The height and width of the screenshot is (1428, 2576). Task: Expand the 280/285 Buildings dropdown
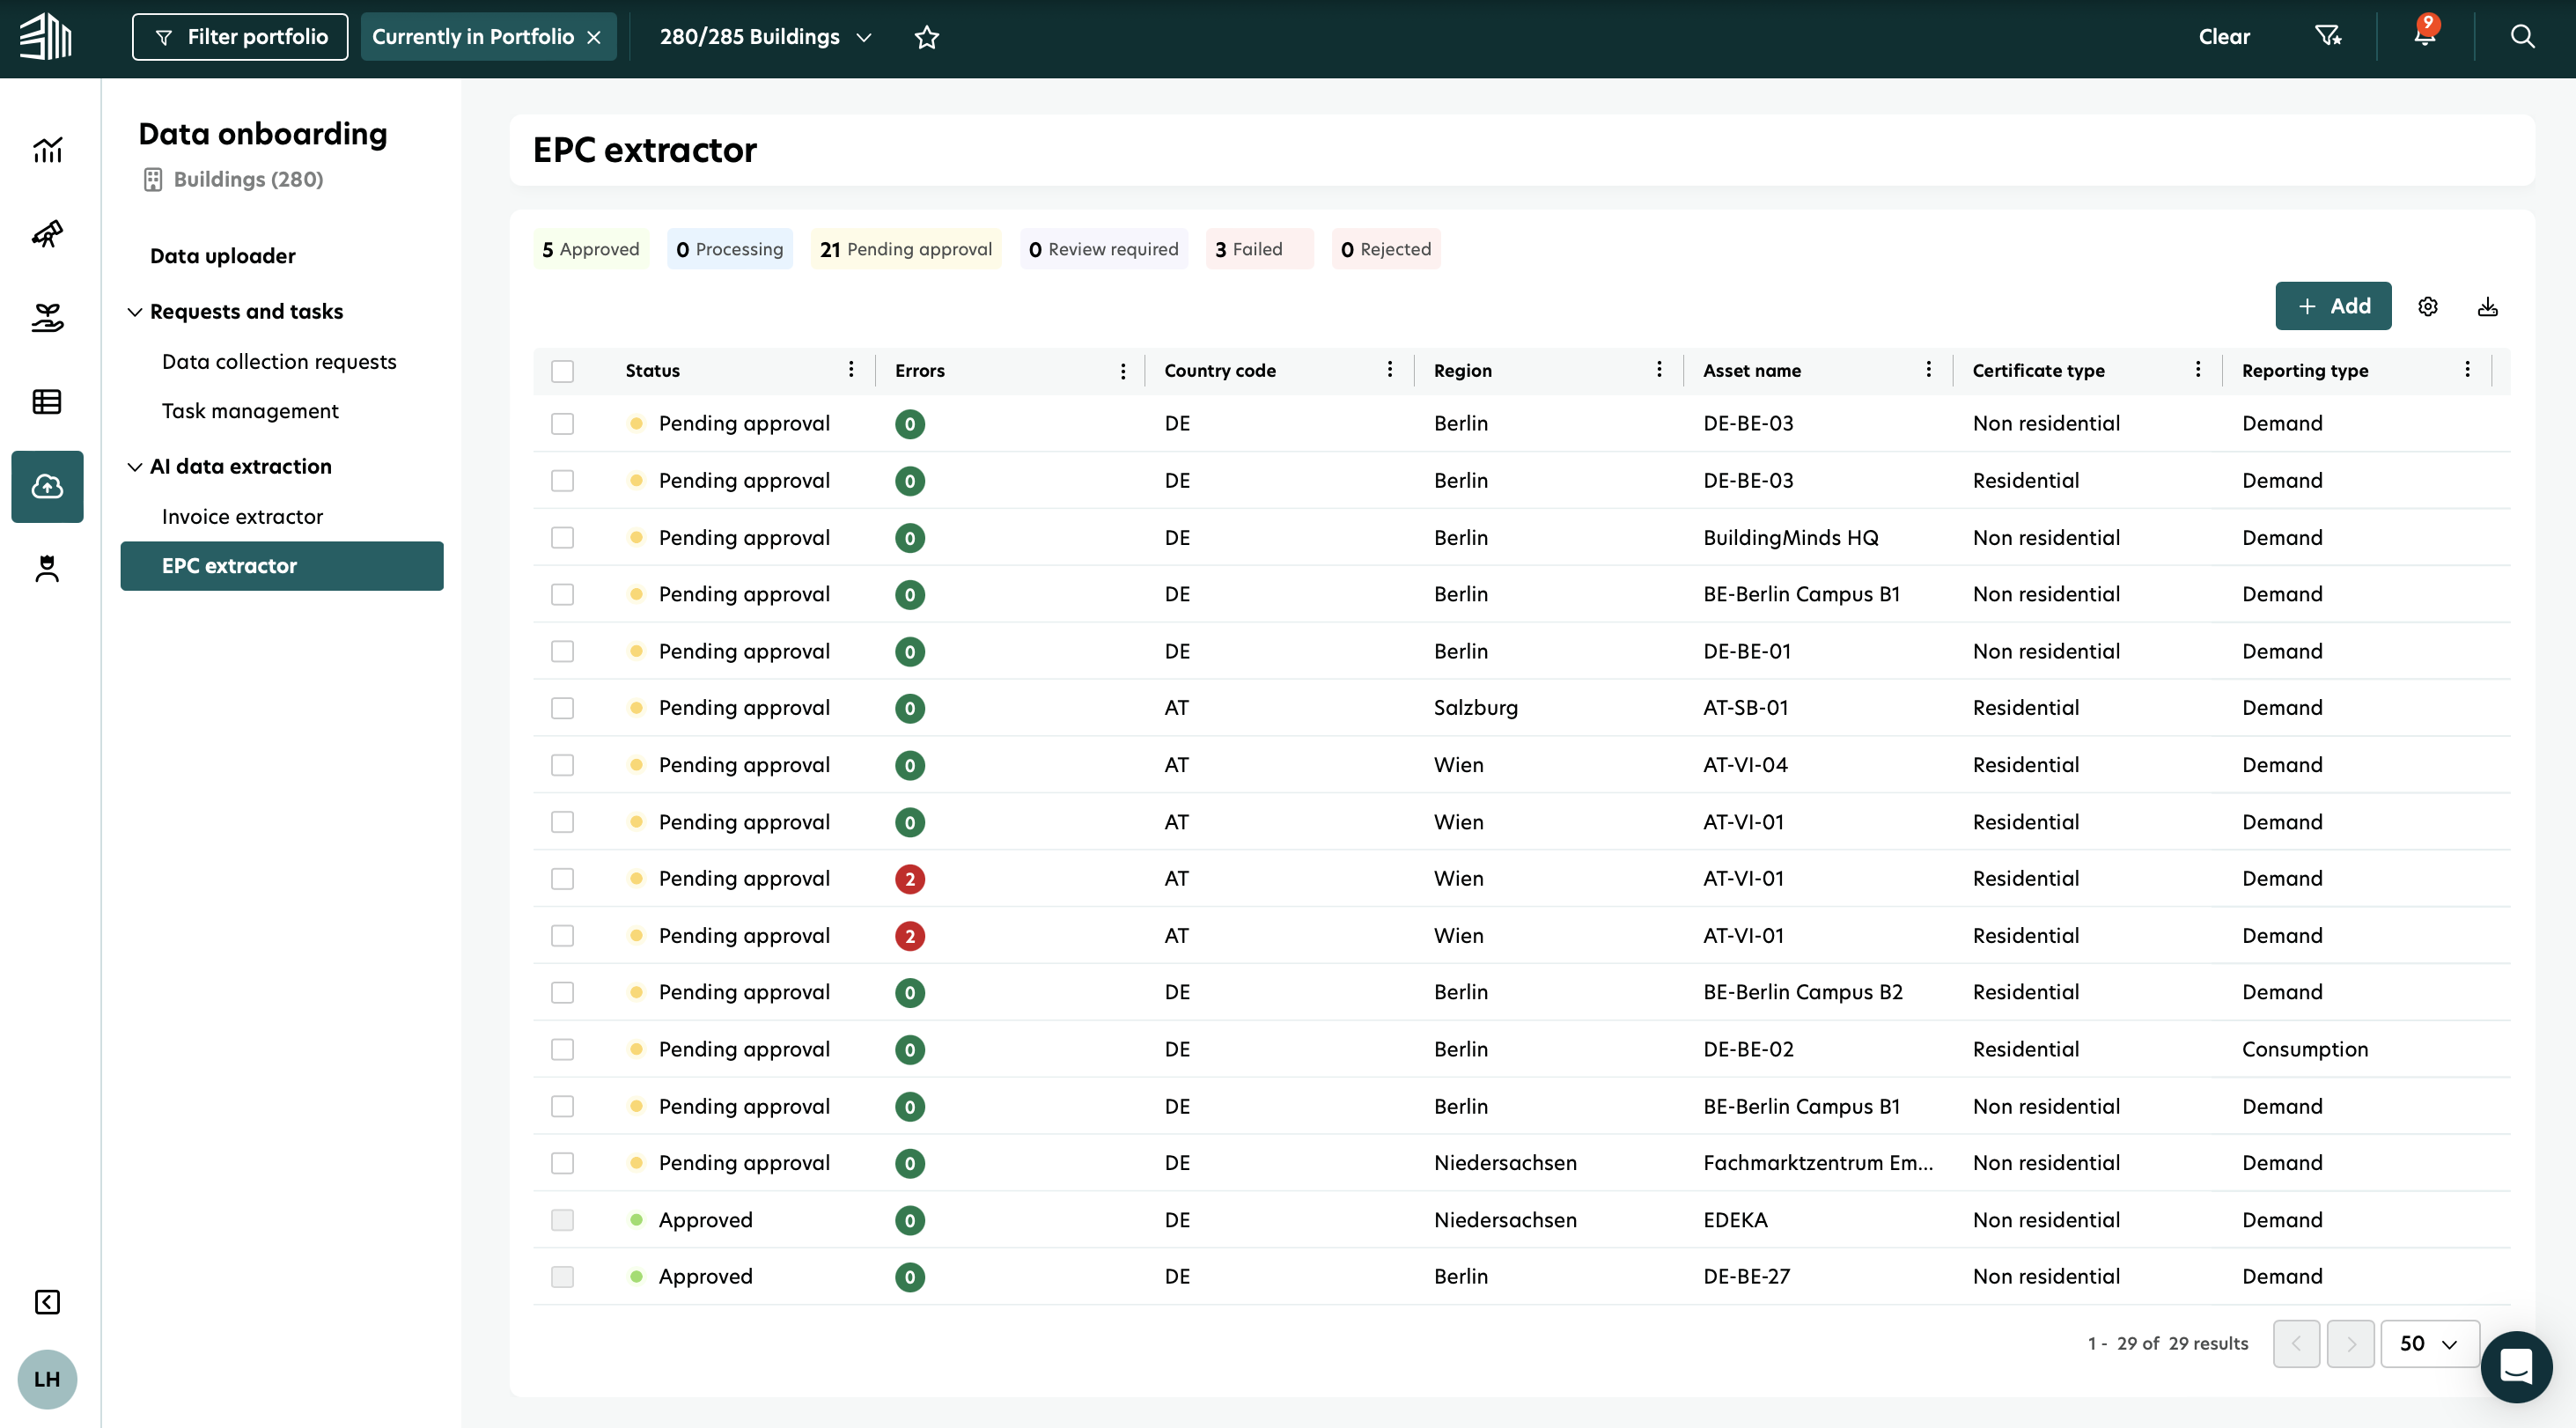point(765,37)
